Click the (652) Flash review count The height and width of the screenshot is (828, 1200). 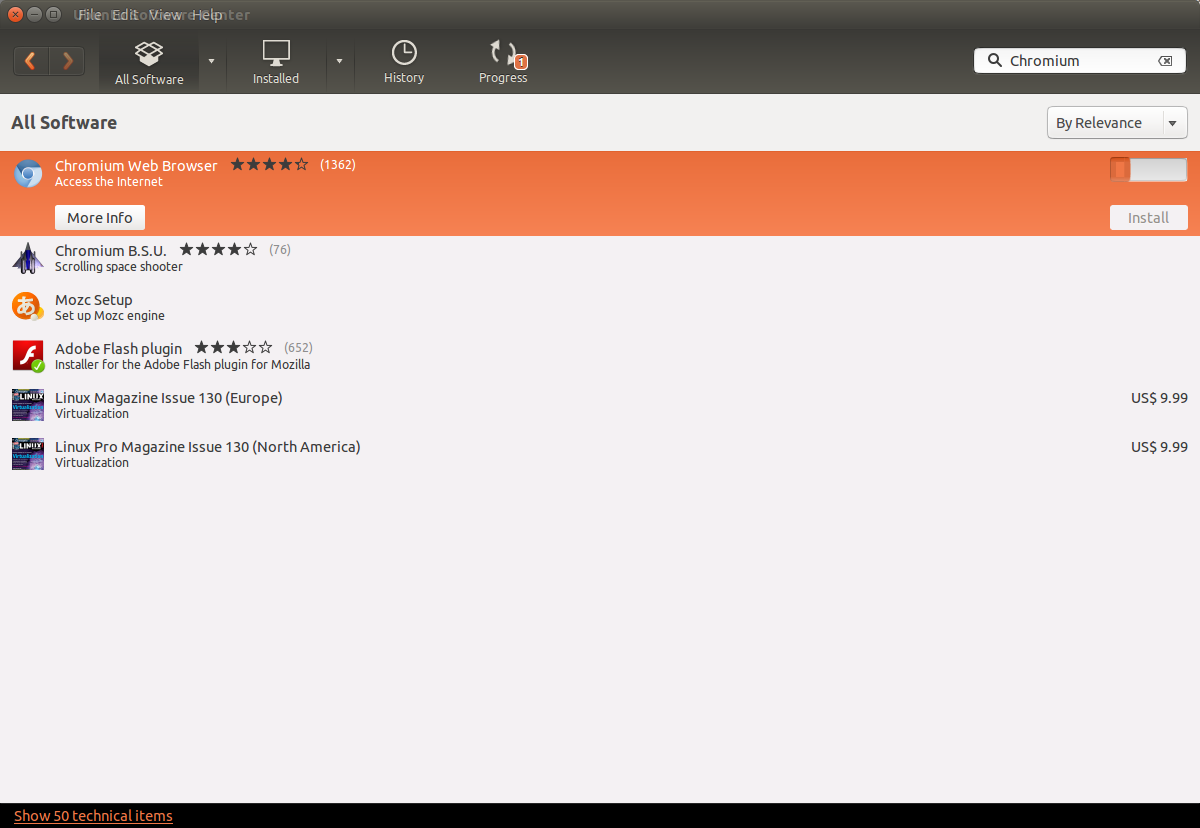[x=298, y=348]
